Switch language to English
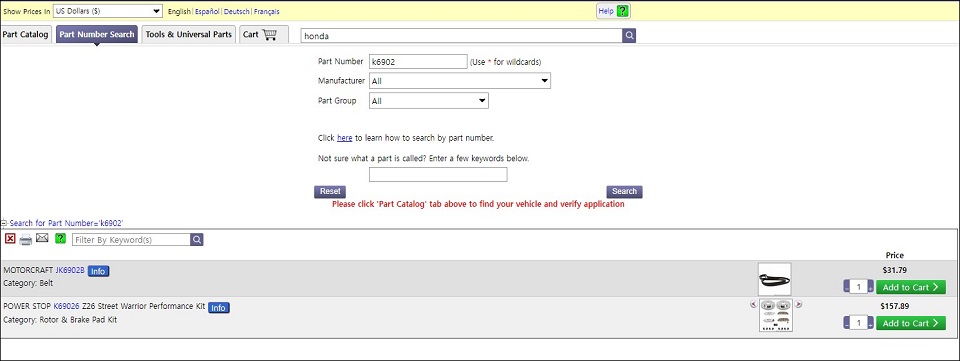 coord(179,12)
